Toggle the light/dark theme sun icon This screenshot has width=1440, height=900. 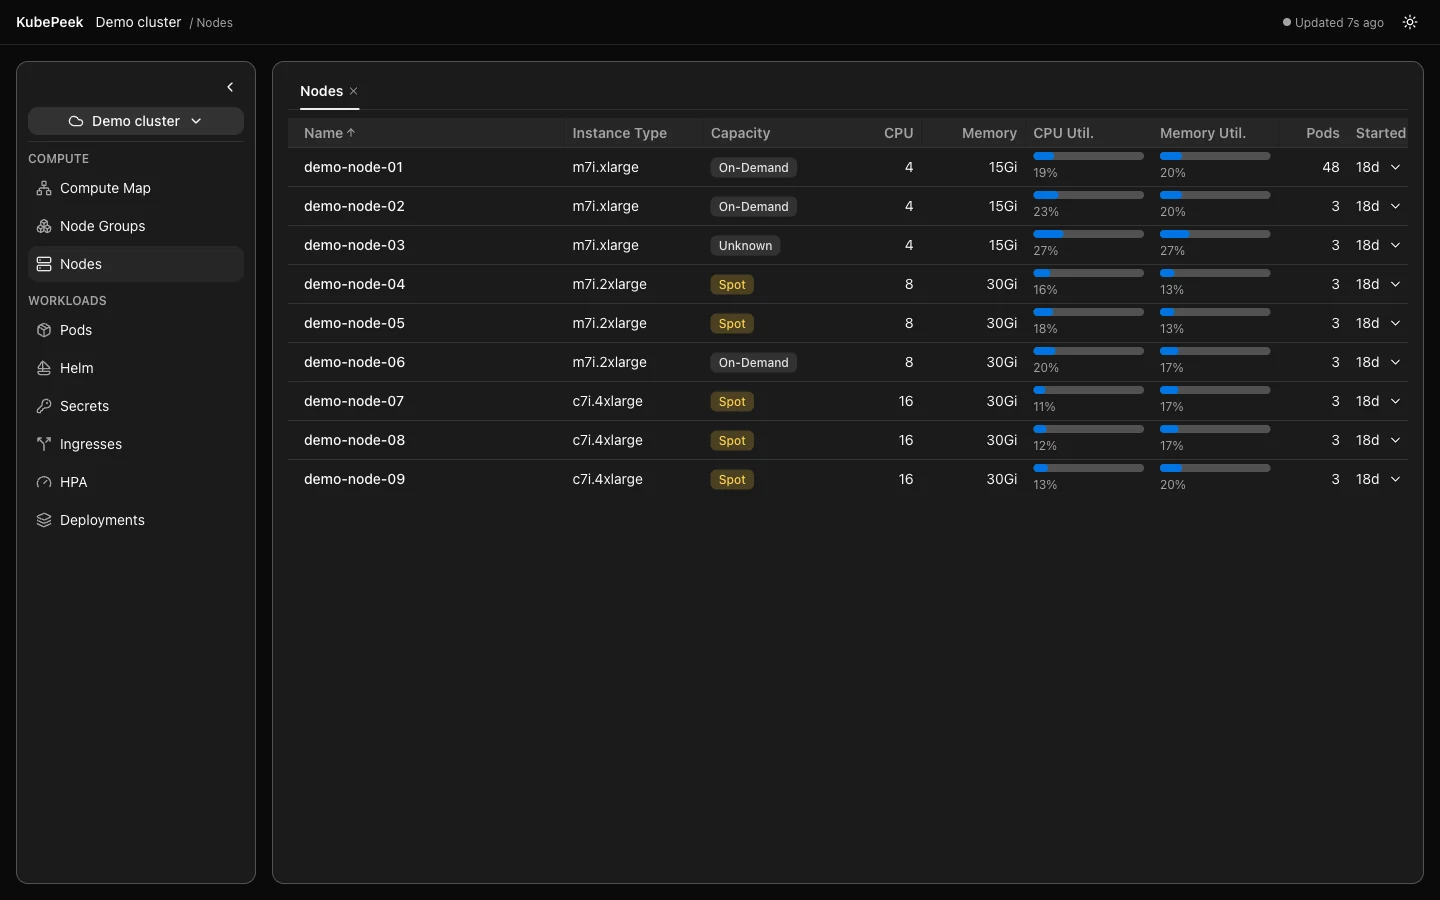pyautogui.click(x=1410, y=22)
